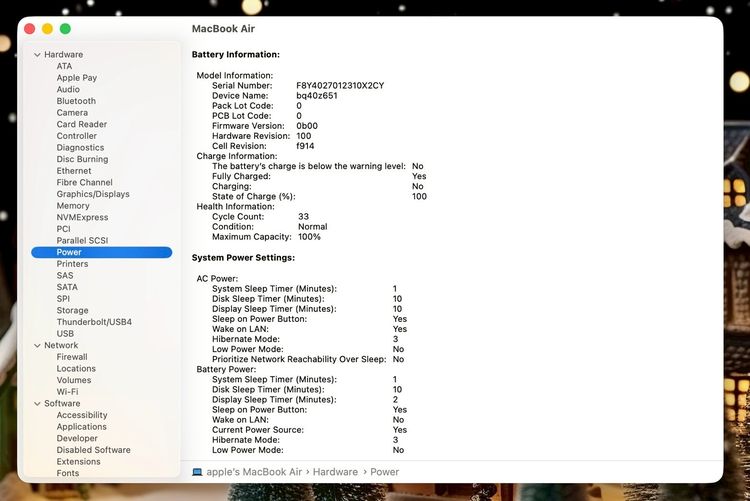The width and height of the screenshot is (750, 501).
Task: Select Extensions under Software
Action: 78,462
